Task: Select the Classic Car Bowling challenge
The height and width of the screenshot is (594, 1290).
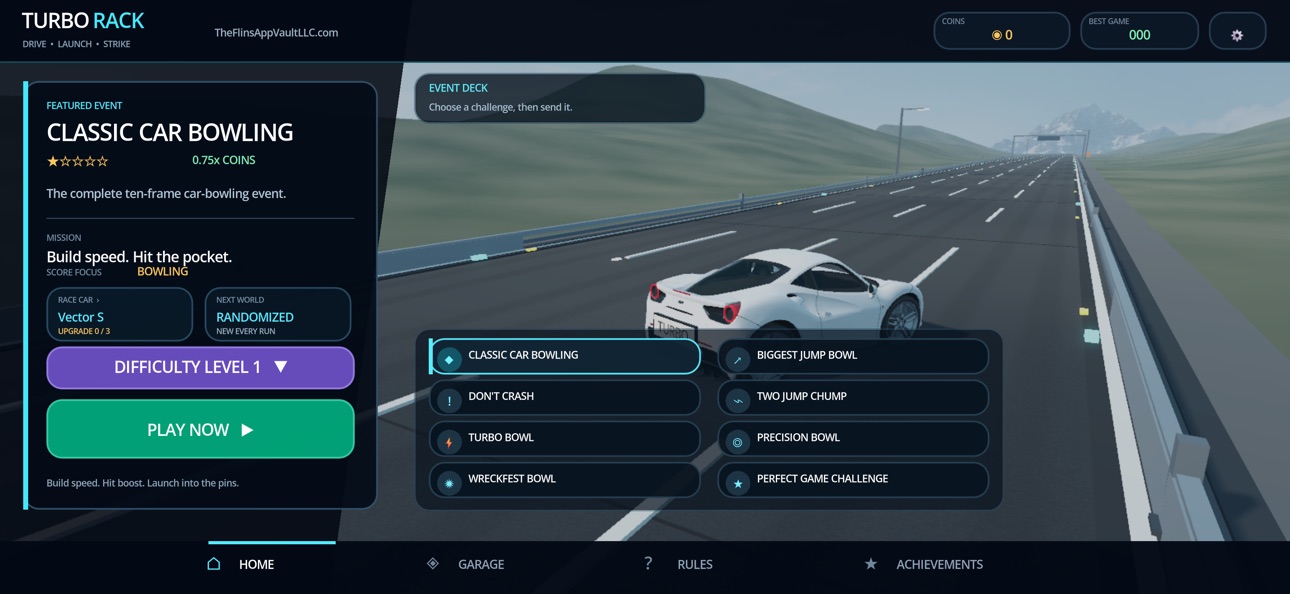Action: 565,356
